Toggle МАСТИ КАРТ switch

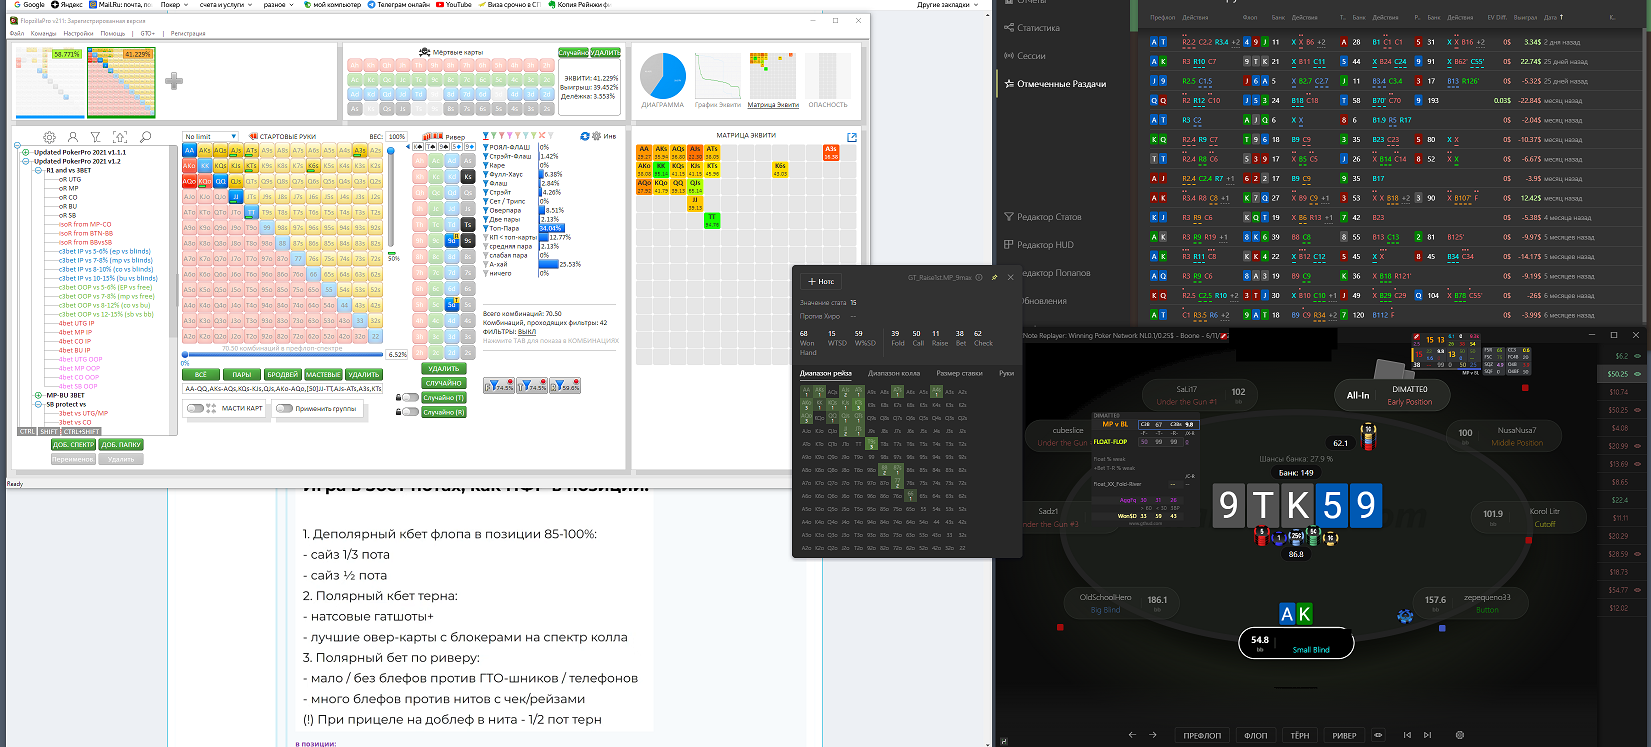[x=196, y=408]
